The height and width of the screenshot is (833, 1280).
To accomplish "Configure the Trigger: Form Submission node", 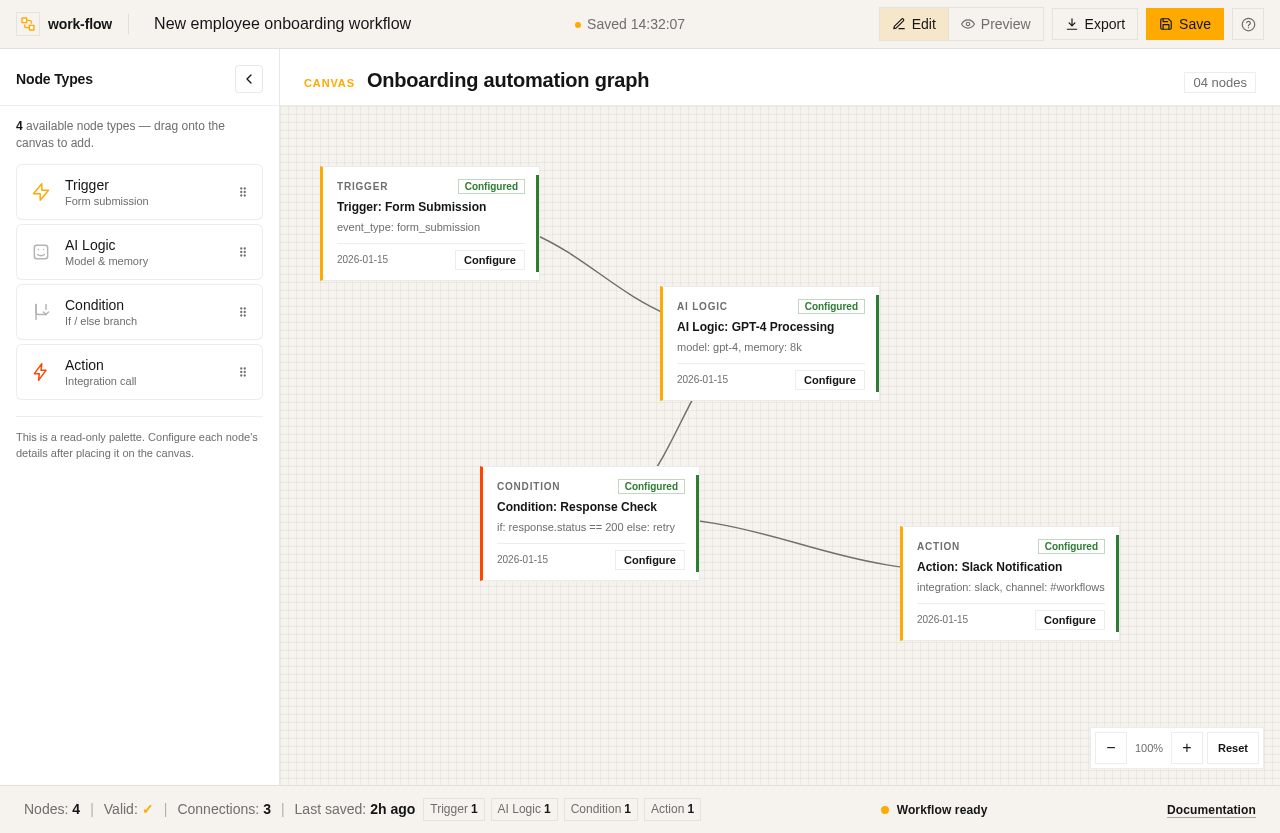I will click(490, 260).
